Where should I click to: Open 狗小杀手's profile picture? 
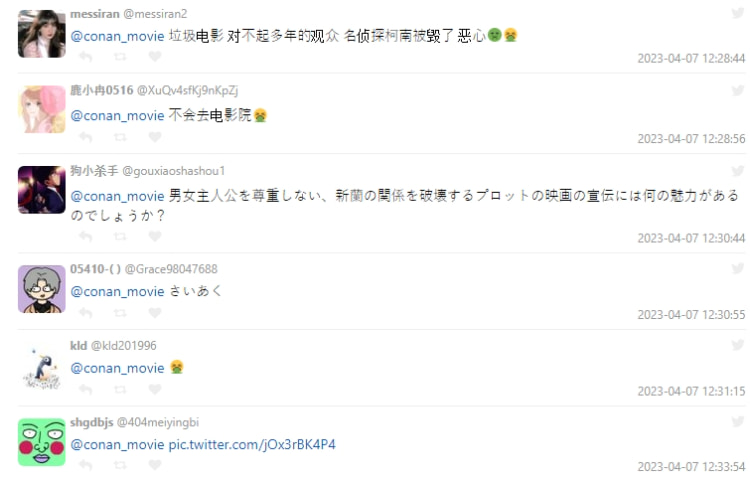pyautogui.click(x=42, y=190)
